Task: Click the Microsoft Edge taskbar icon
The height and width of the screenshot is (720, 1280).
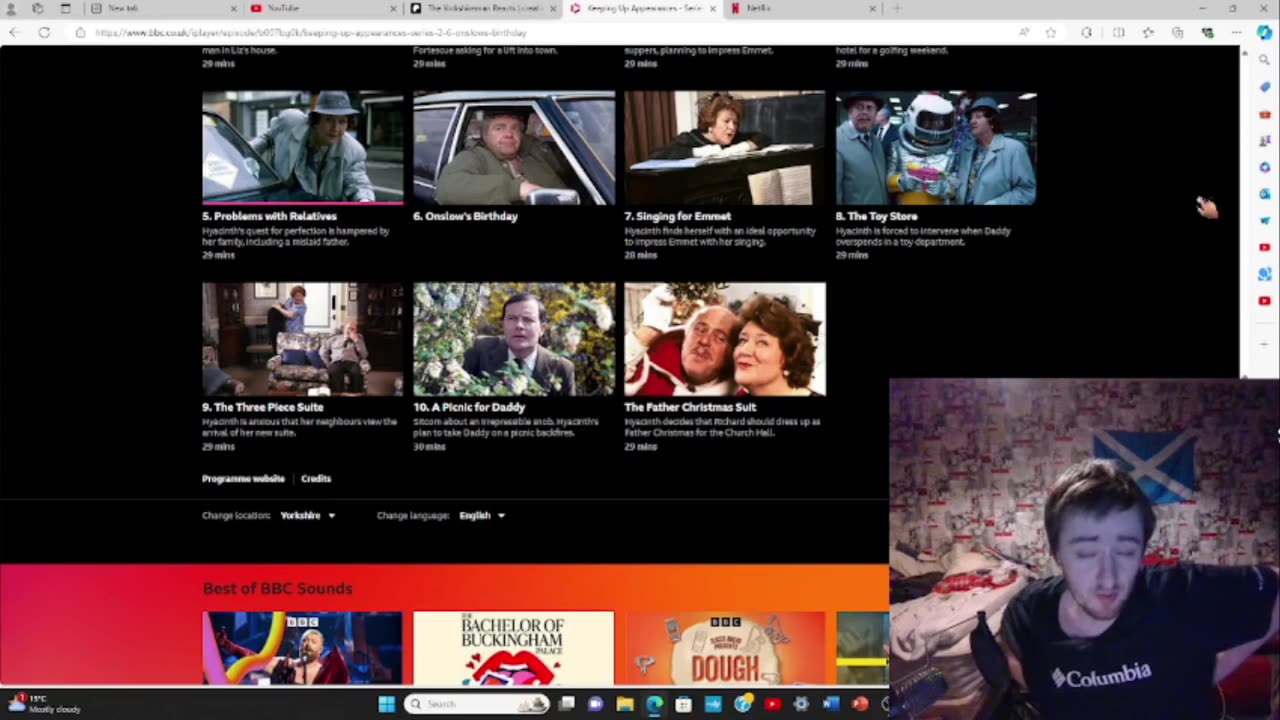Action: 654,704
